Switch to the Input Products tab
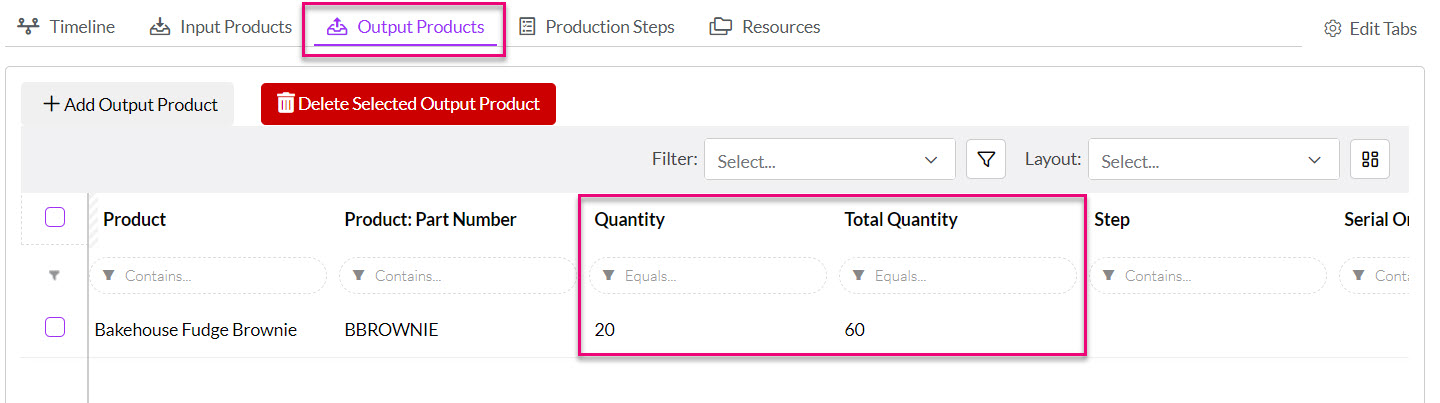 tap(221, 27)
